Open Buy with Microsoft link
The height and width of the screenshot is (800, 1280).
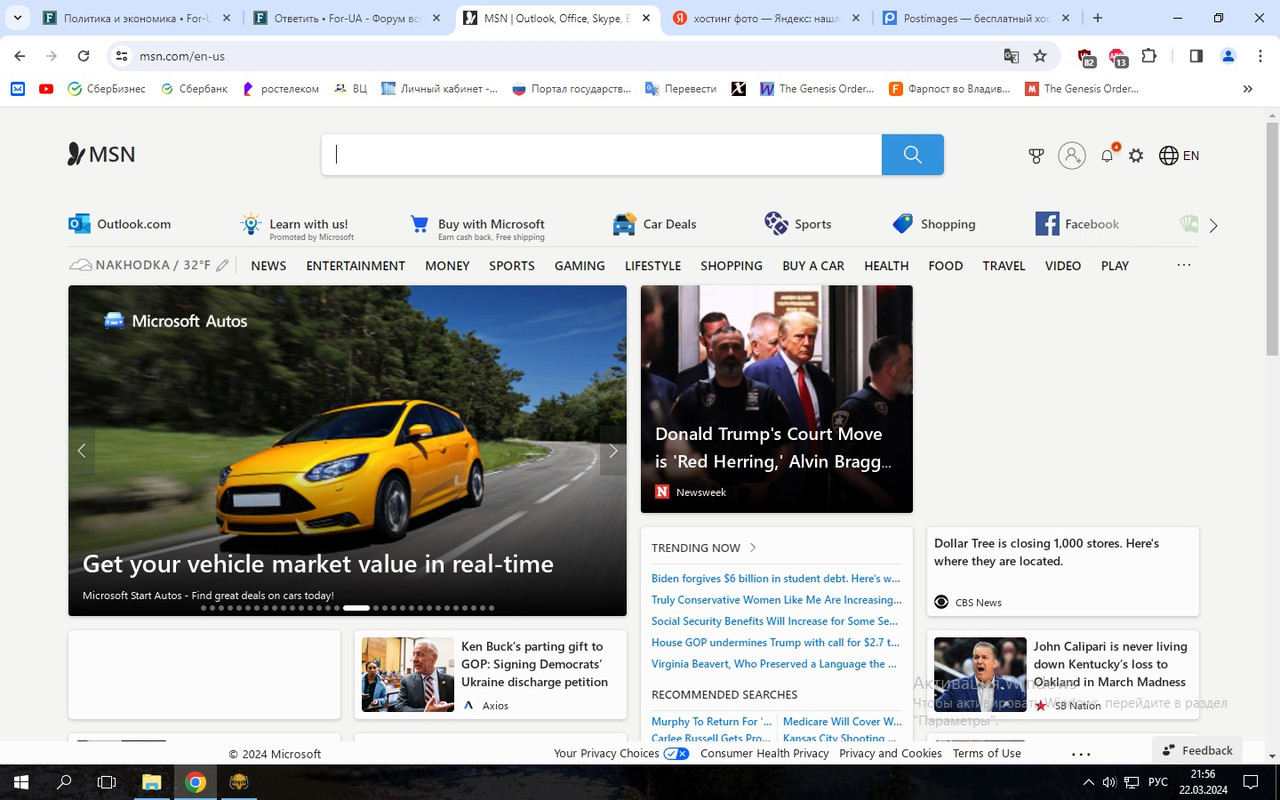[478, 227]
